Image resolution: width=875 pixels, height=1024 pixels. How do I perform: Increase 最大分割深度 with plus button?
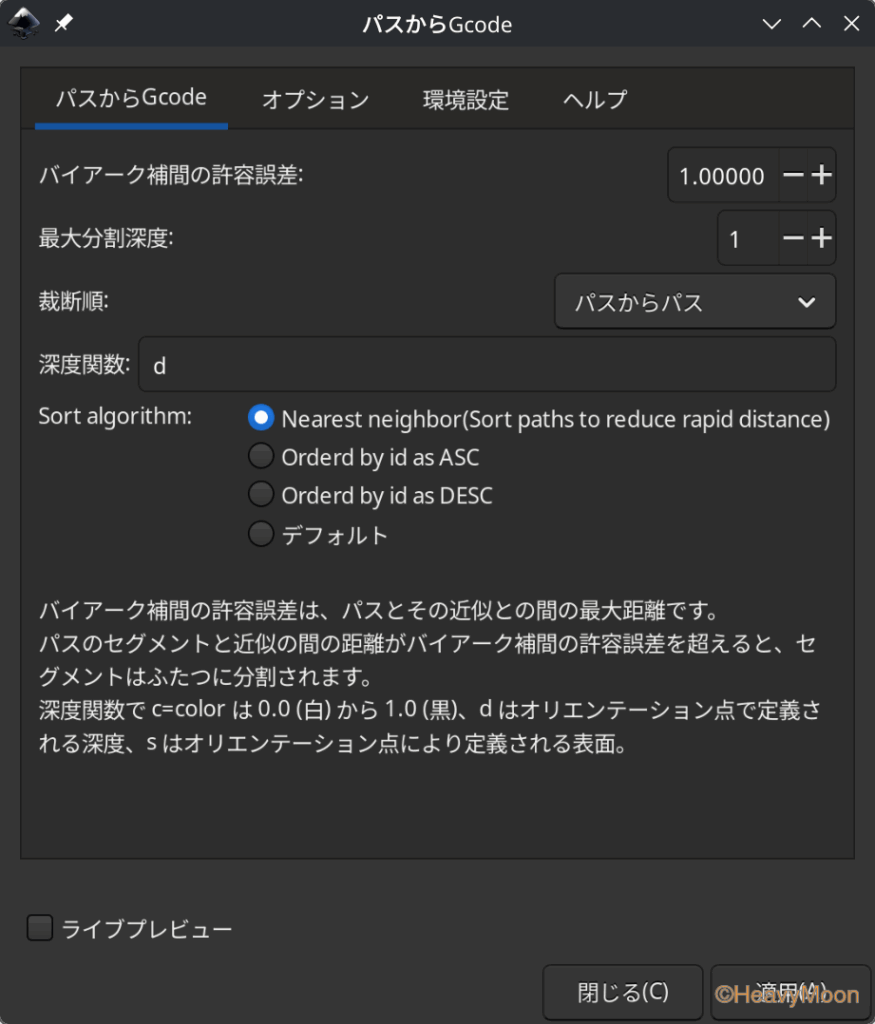(821, 238)
